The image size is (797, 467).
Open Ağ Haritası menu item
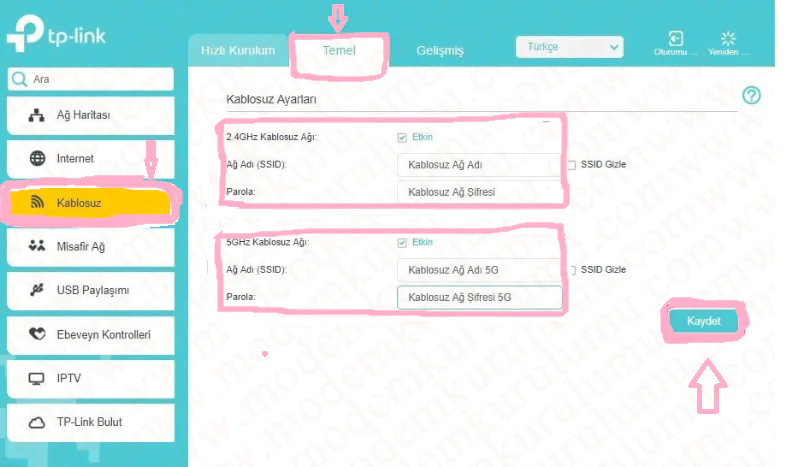click(x=90, y=115)
